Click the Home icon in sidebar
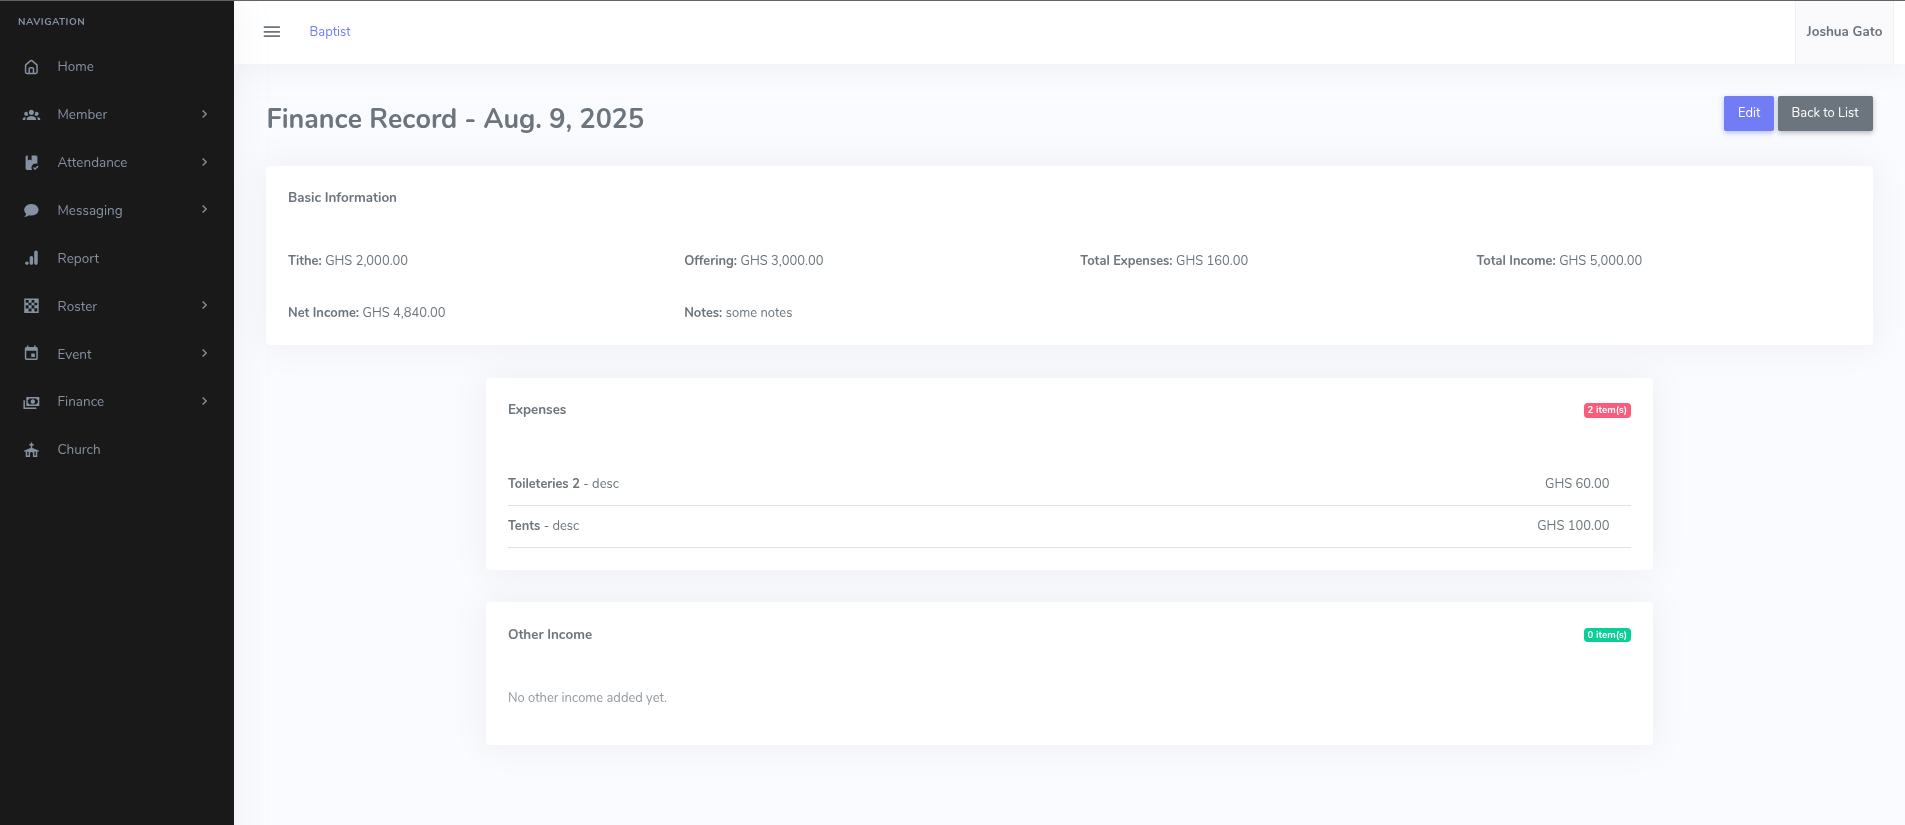 [x=31, y=67]
